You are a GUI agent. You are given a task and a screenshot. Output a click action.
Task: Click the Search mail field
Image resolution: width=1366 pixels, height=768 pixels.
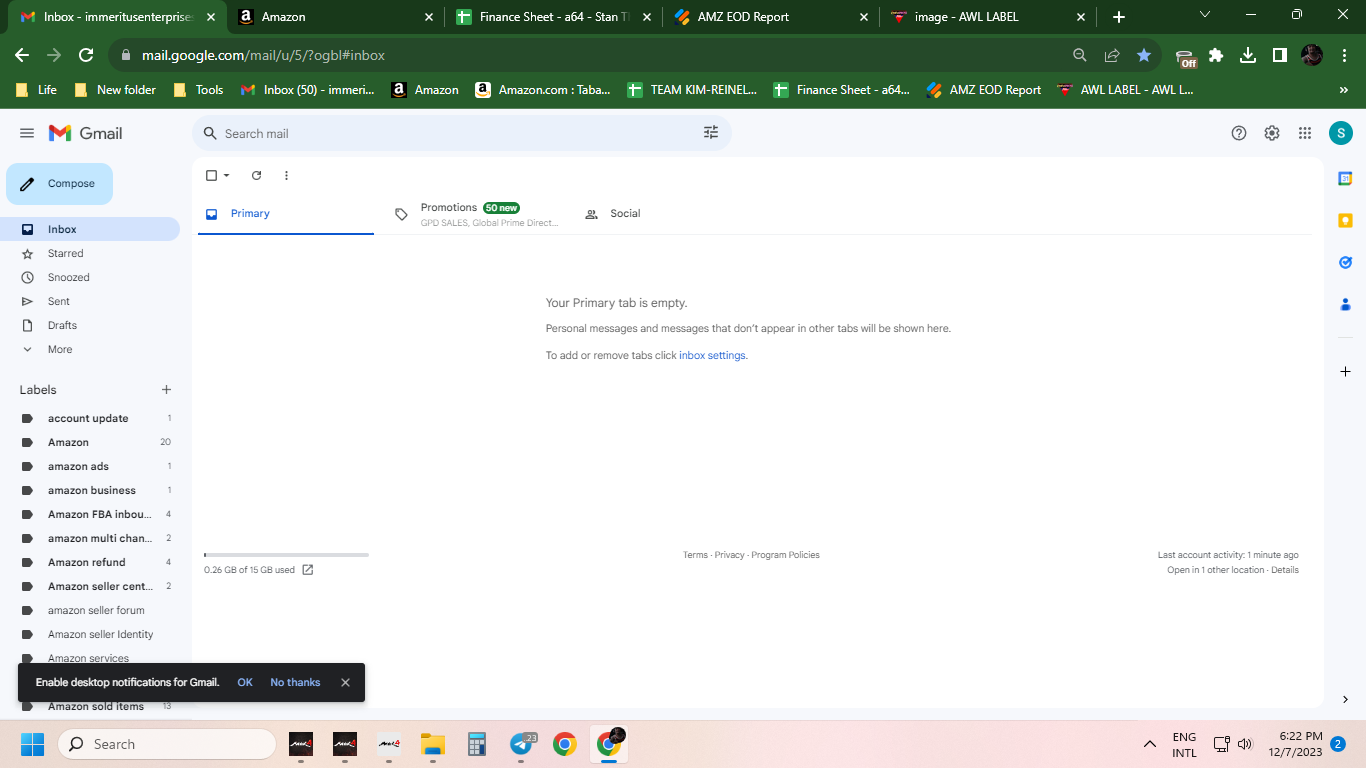(x=461, y=133)
